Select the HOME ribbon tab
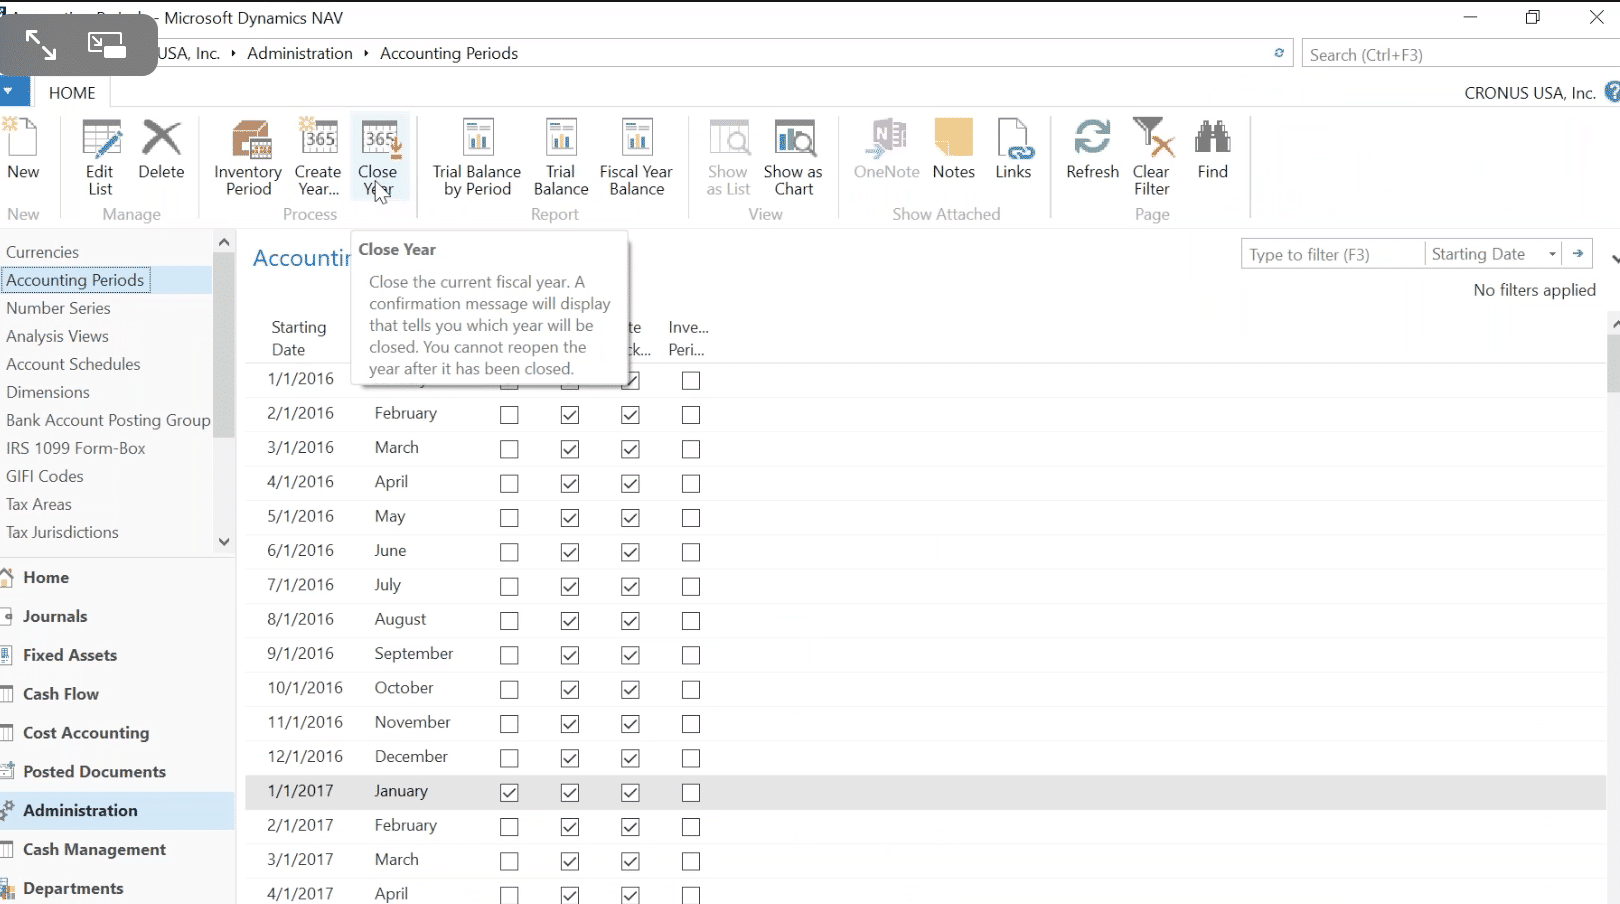This screenshot has height=904, width=1620. coord(72,93)
